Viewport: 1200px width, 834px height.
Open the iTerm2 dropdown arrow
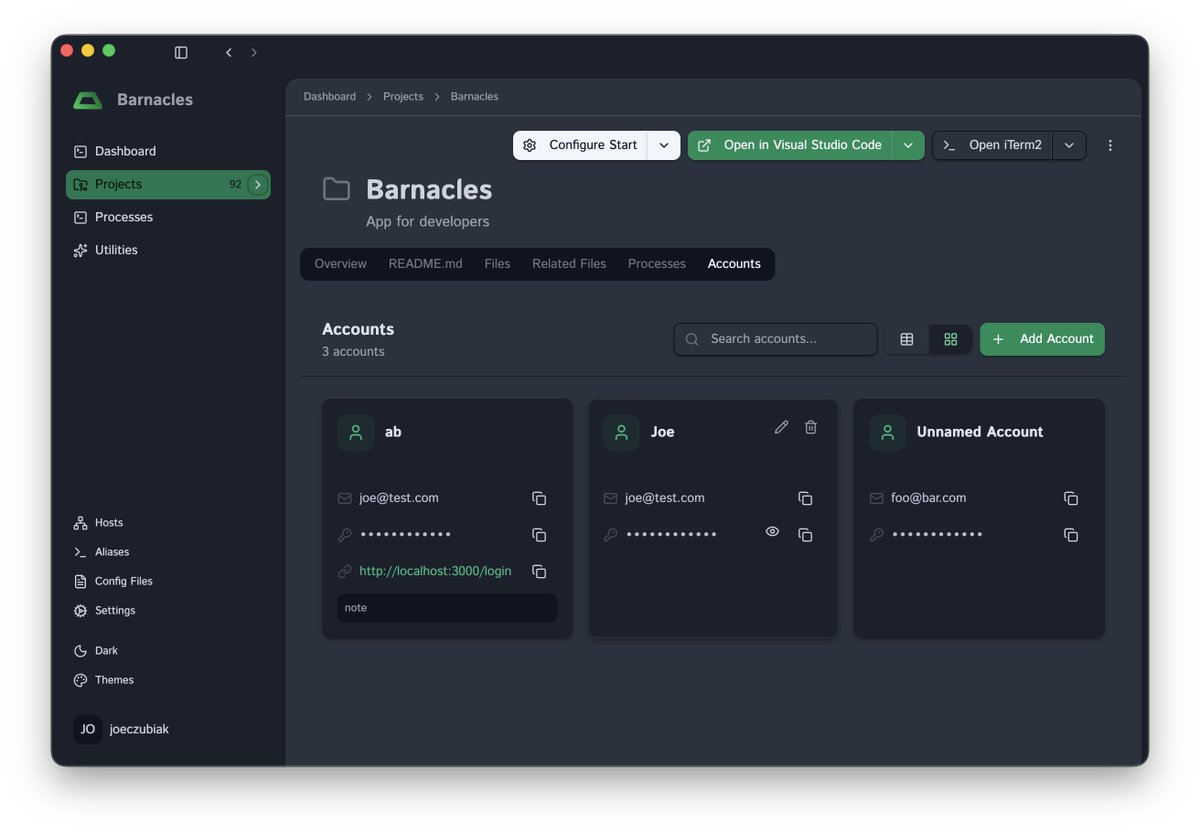coord(1069,145)
